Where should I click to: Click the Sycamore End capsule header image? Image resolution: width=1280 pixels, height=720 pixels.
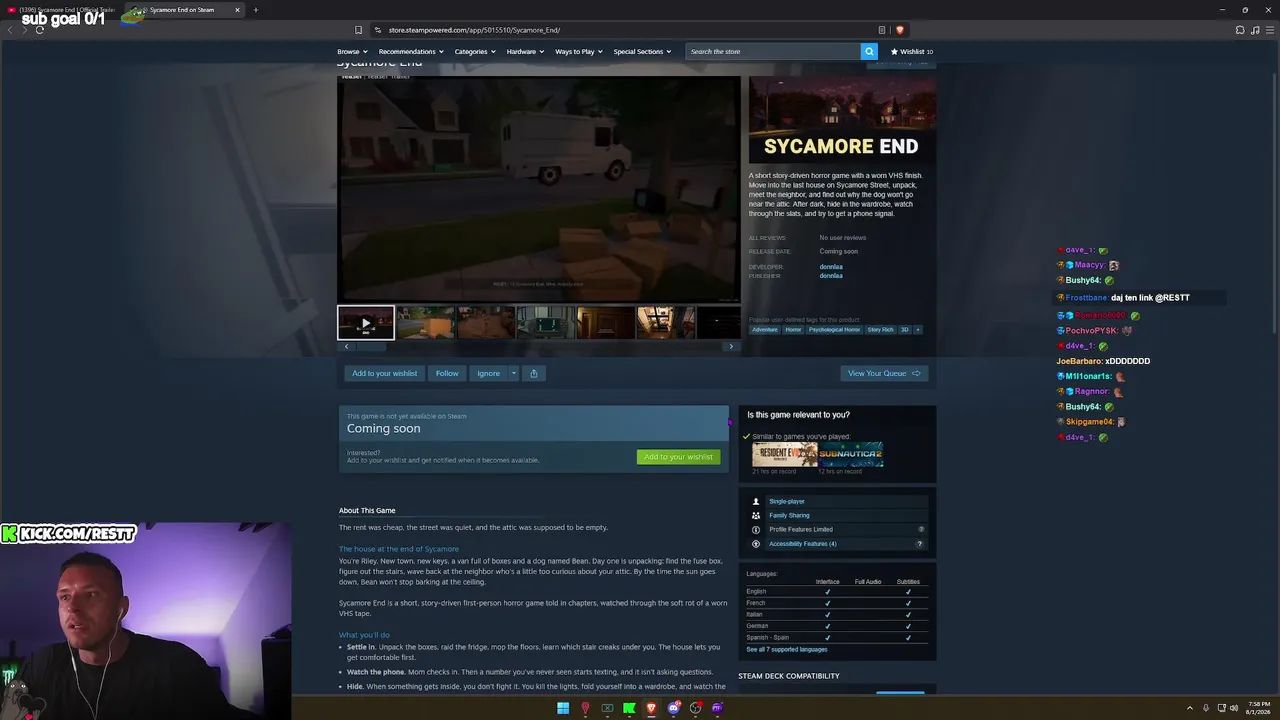point(843,121)
